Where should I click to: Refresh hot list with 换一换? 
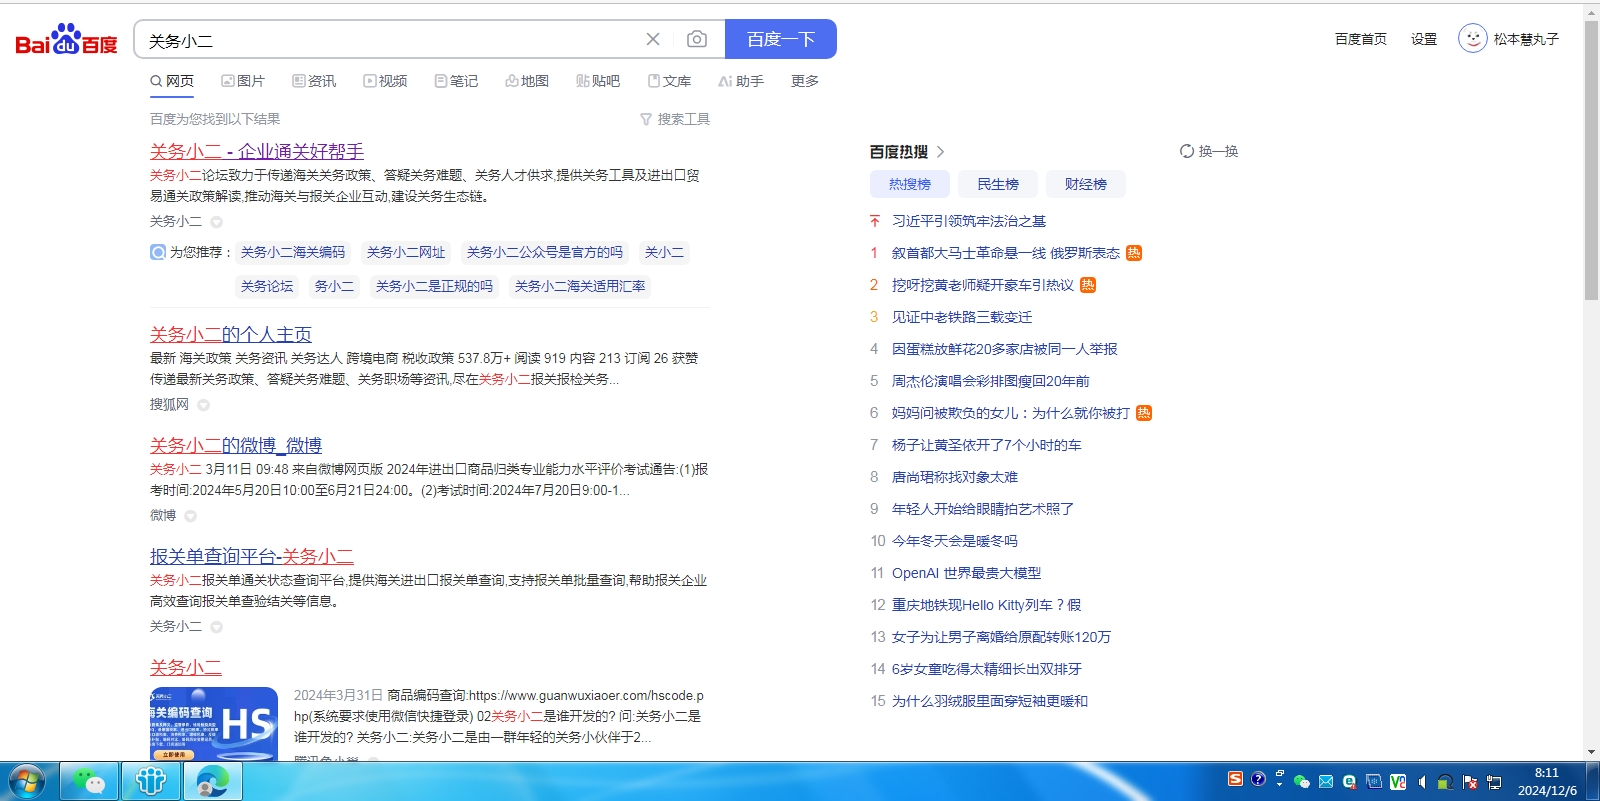pos(1209,151)
